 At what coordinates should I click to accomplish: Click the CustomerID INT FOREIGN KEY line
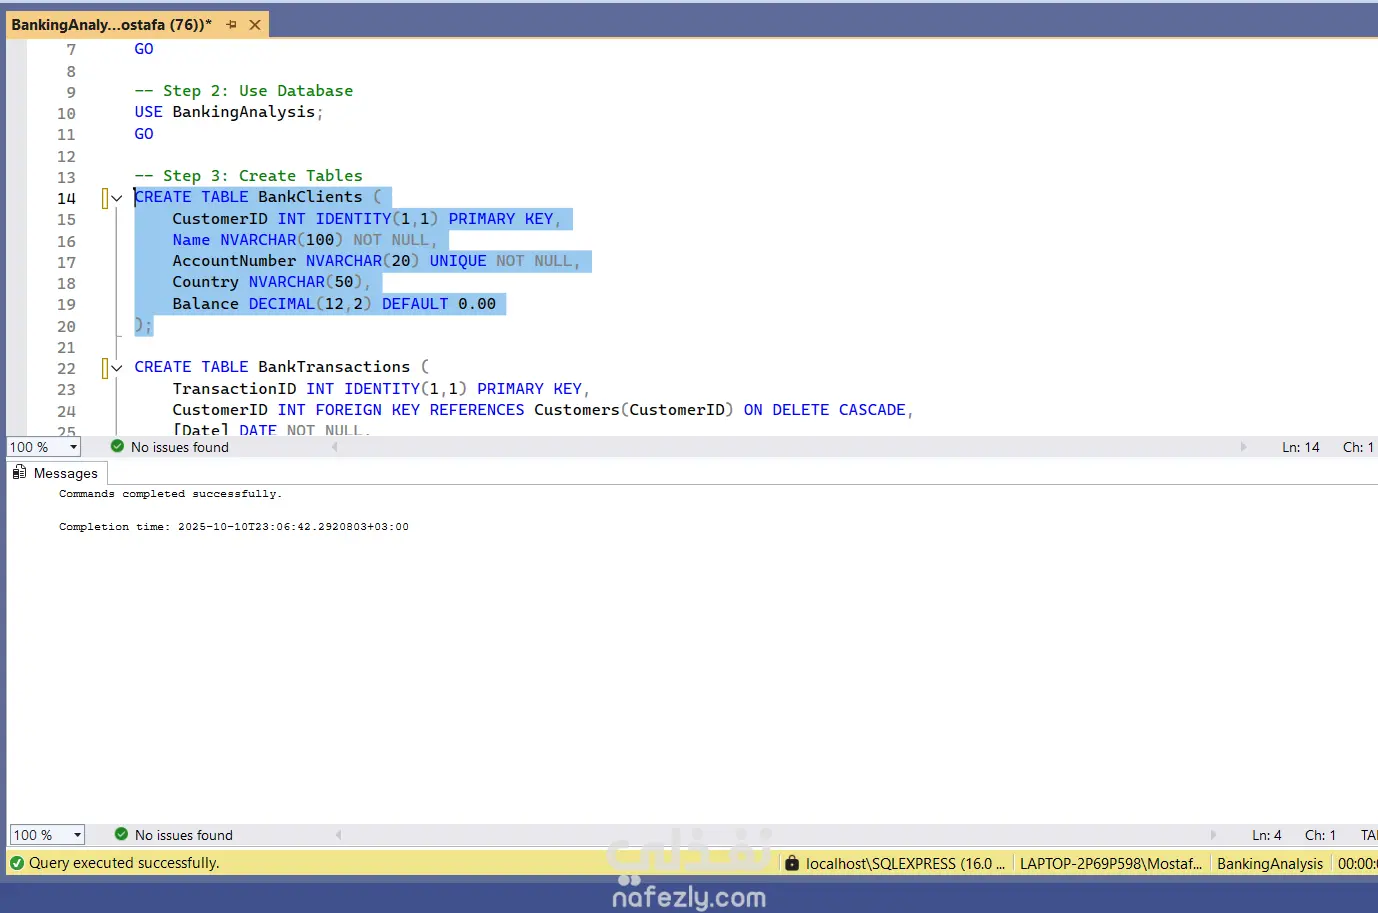(542, 410)
